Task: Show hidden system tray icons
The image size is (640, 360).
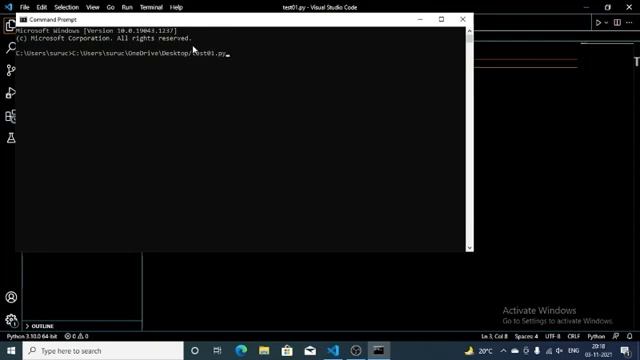Action: pos(503,351)
